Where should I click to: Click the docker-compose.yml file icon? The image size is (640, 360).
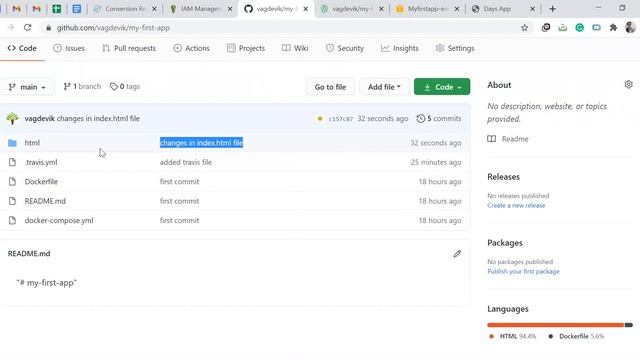tap(12, 220)
